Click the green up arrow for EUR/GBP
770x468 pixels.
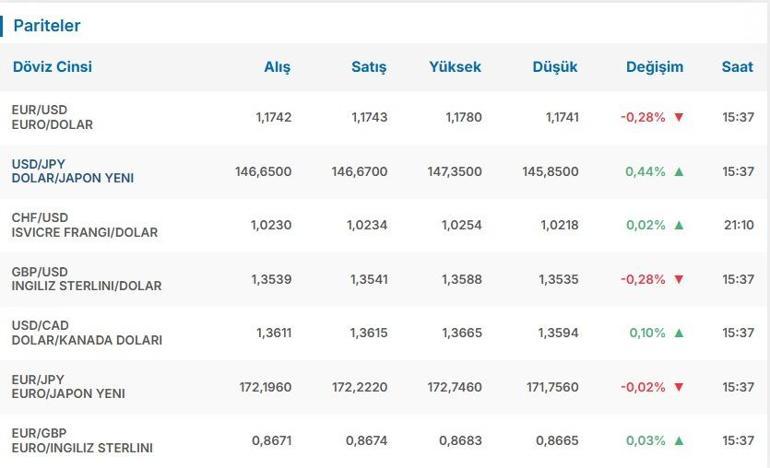click(679, 440)
